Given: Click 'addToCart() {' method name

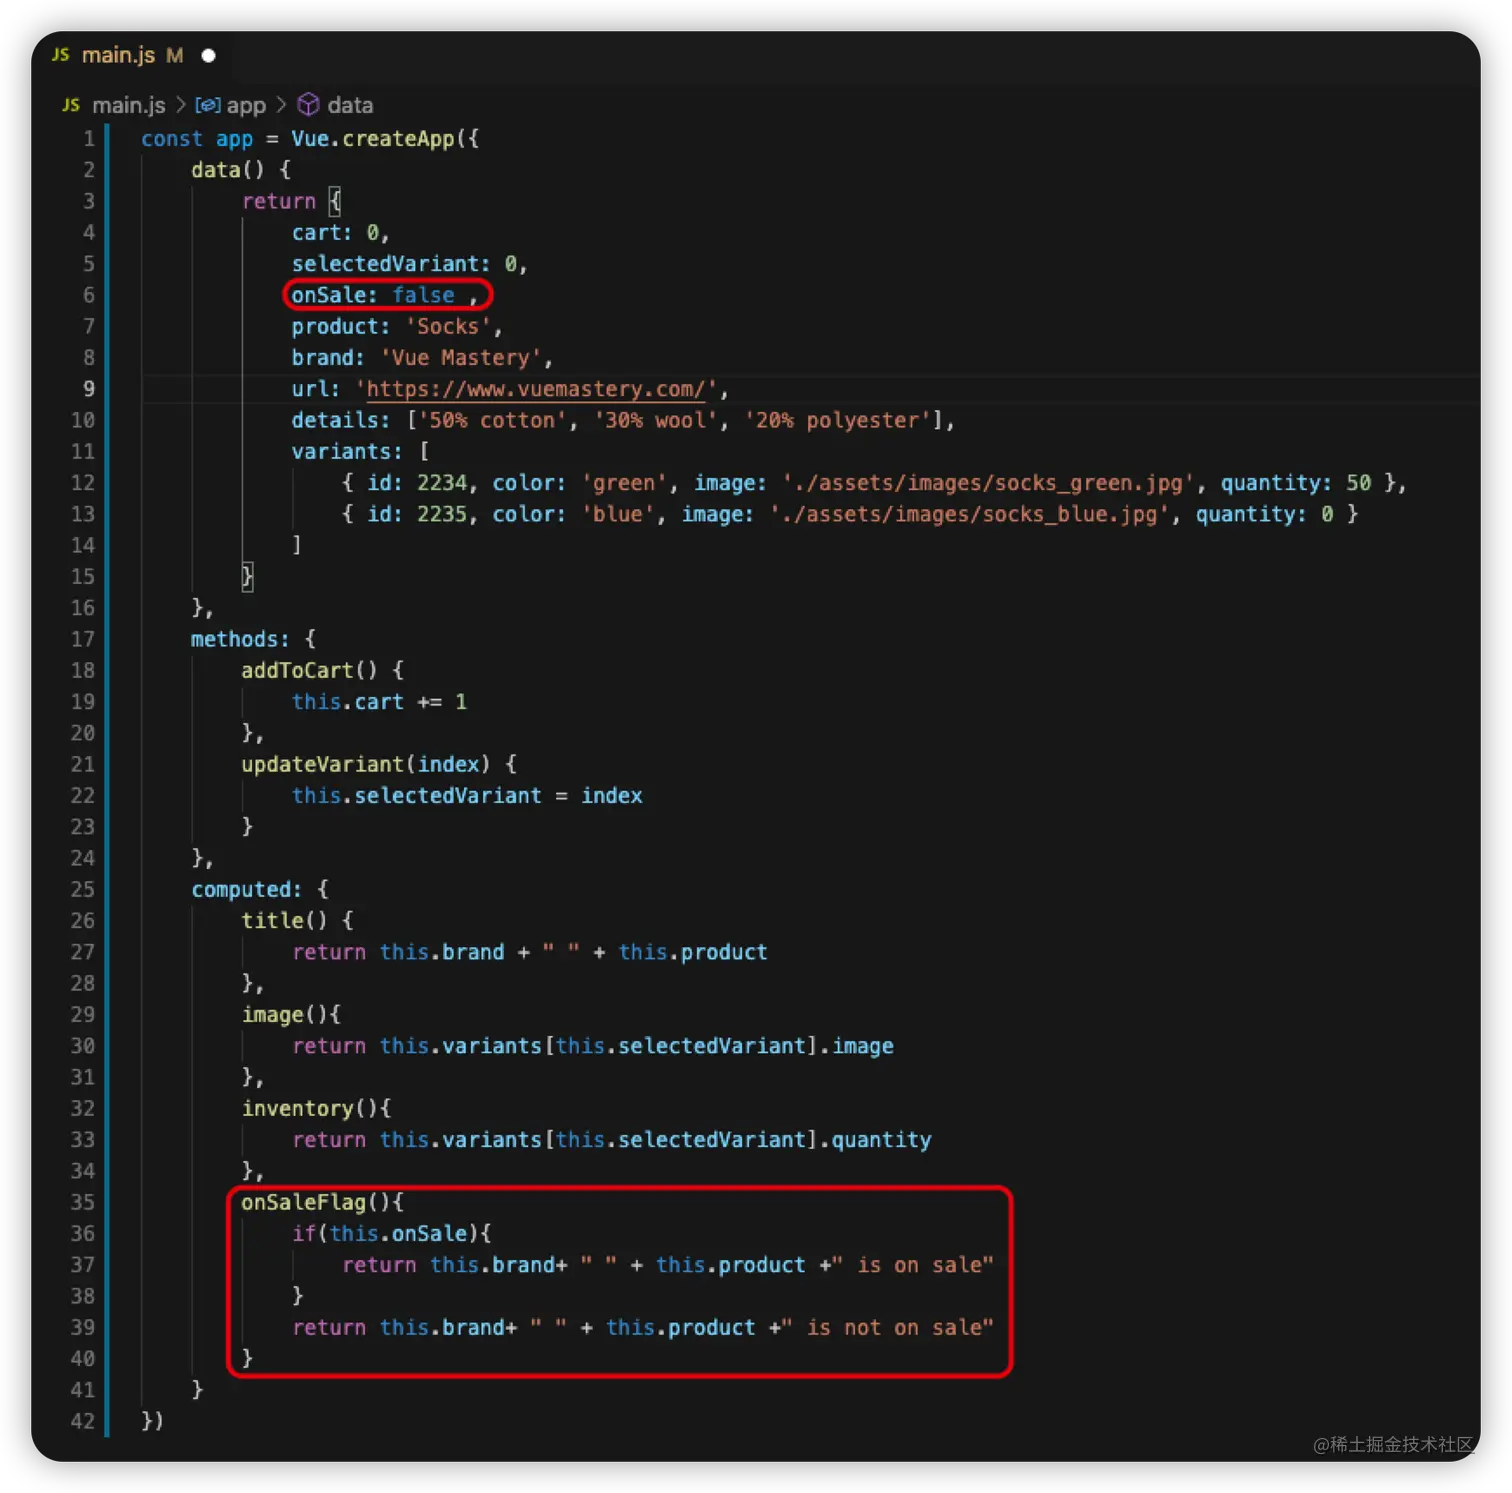Looking at the screenshot, I should (x=322, y=670).
